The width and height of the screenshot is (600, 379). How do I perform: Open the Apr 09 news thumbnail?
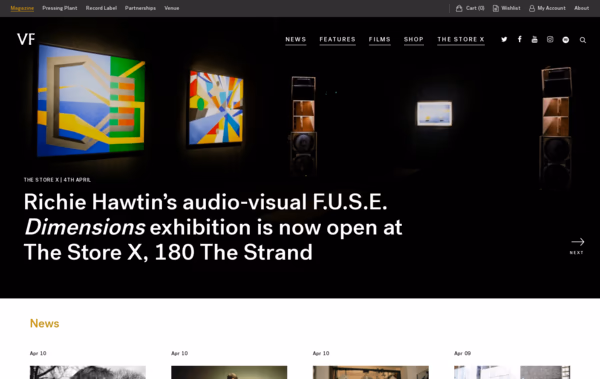512,372
